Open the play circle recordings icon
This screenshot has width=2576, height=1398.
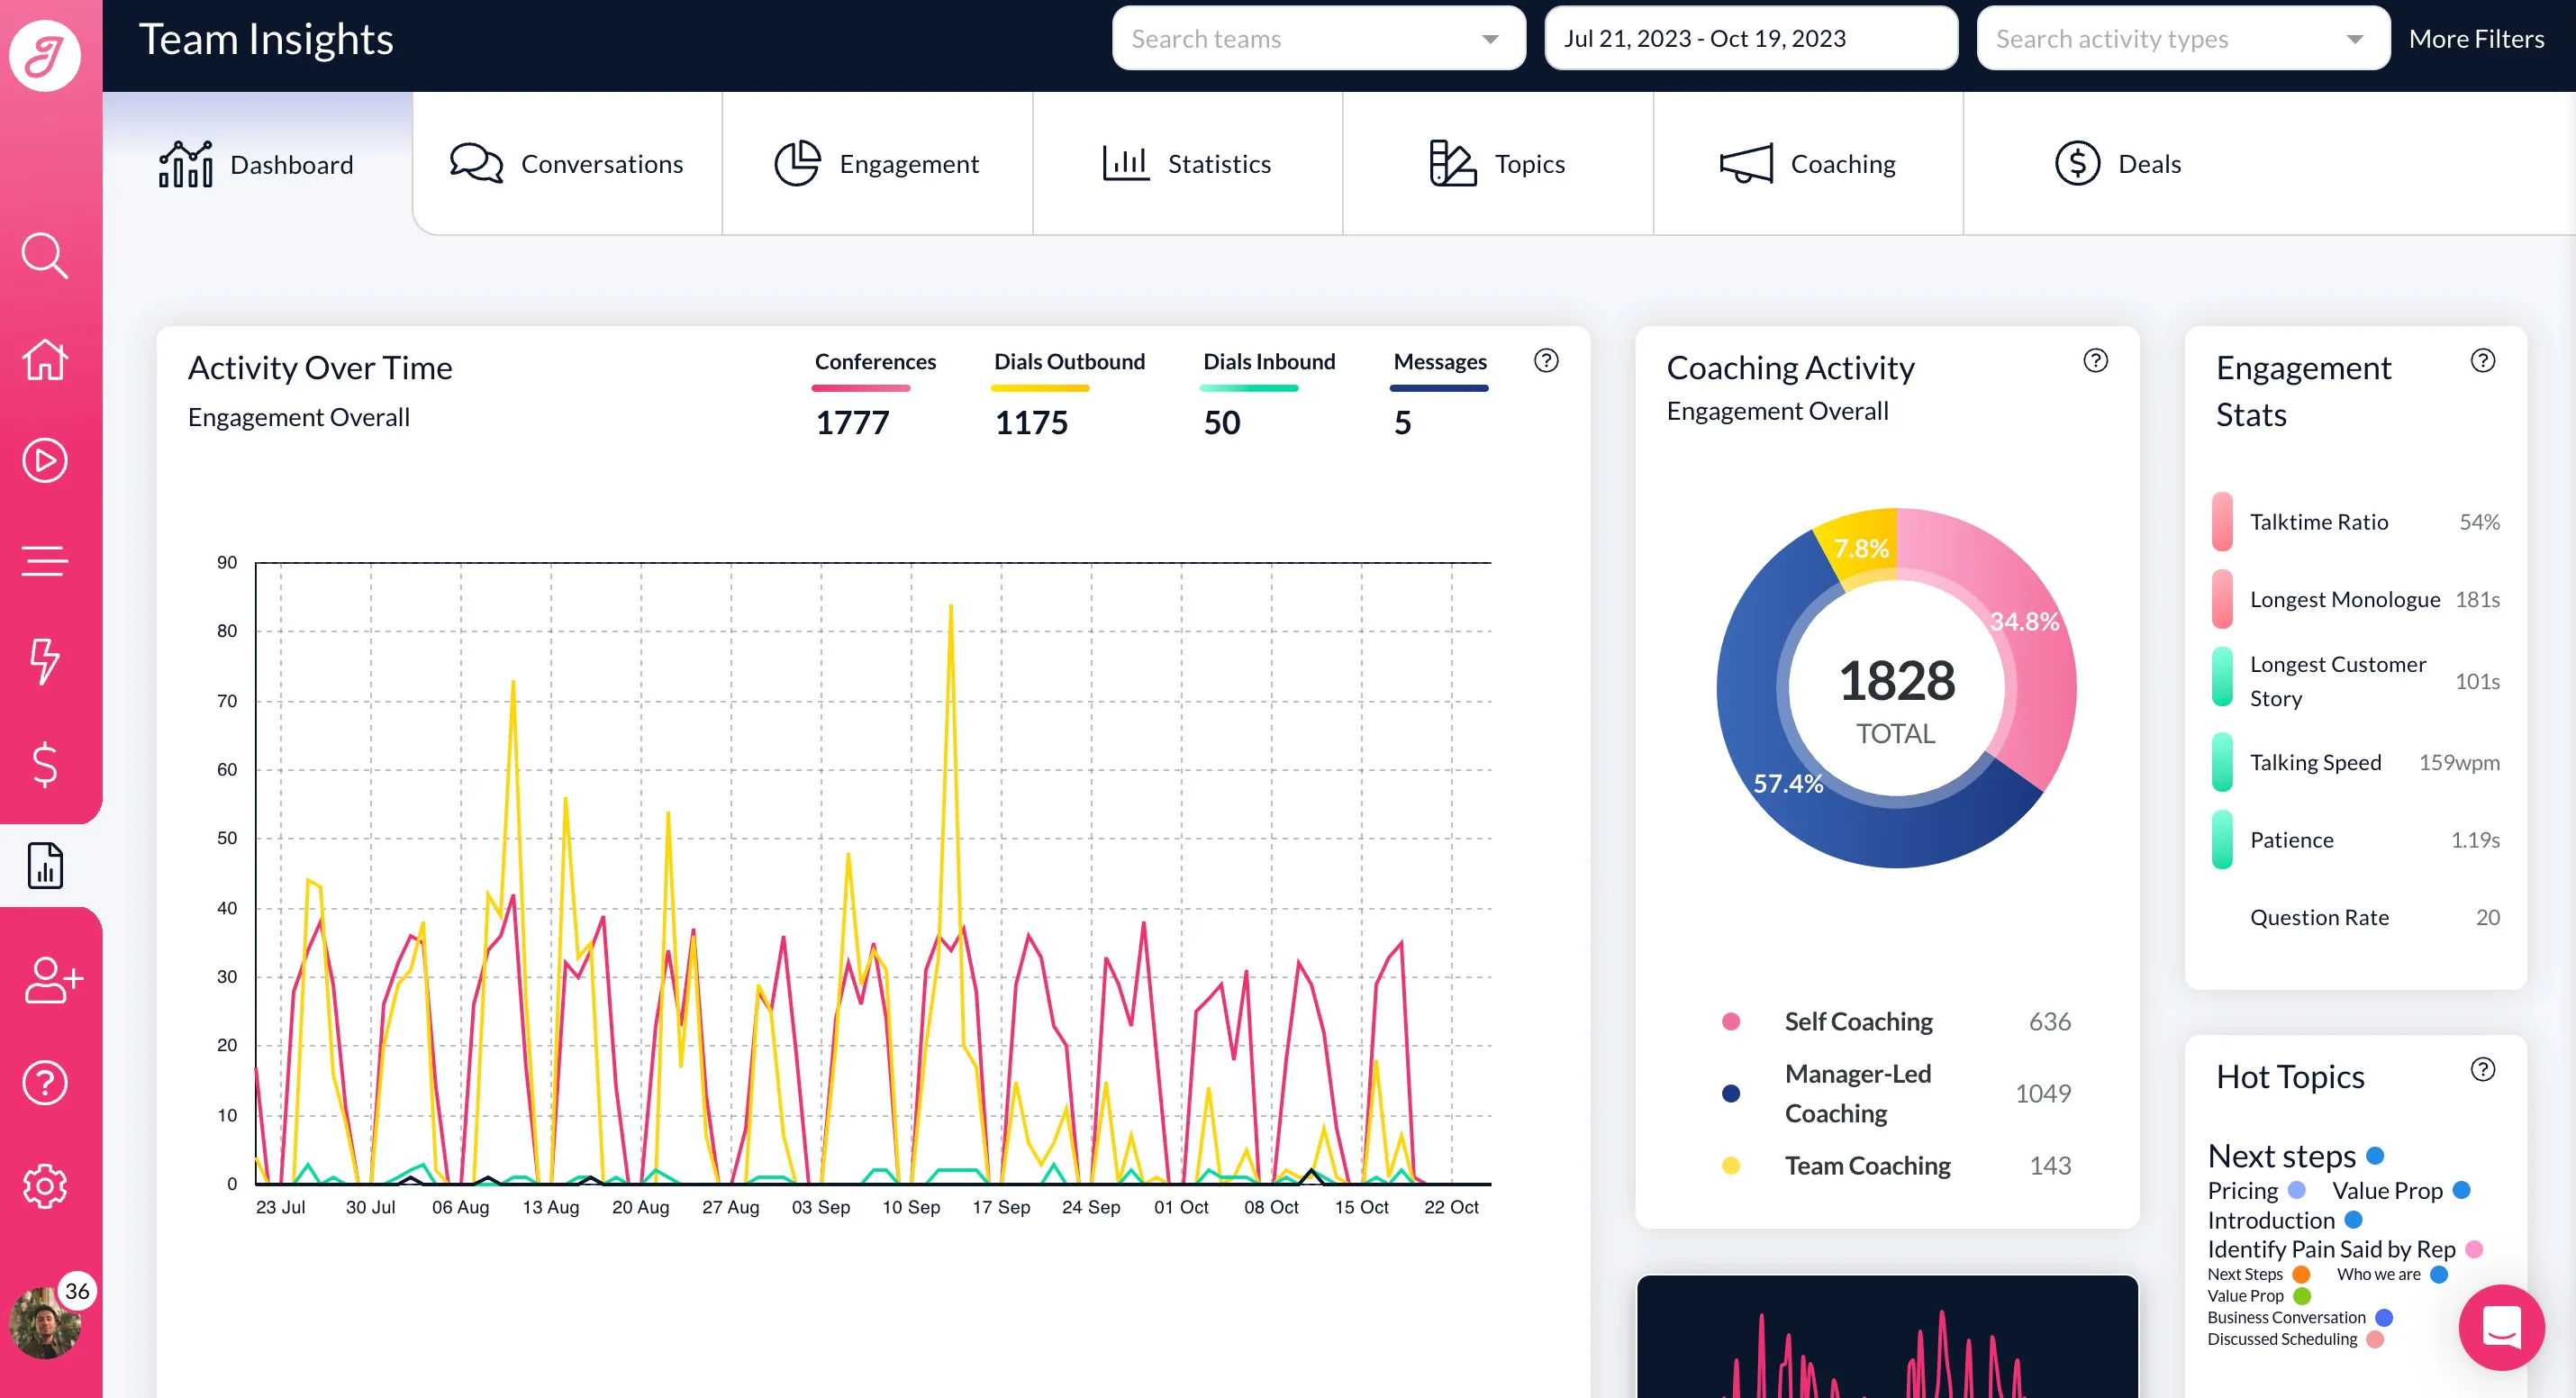(45, 460)
